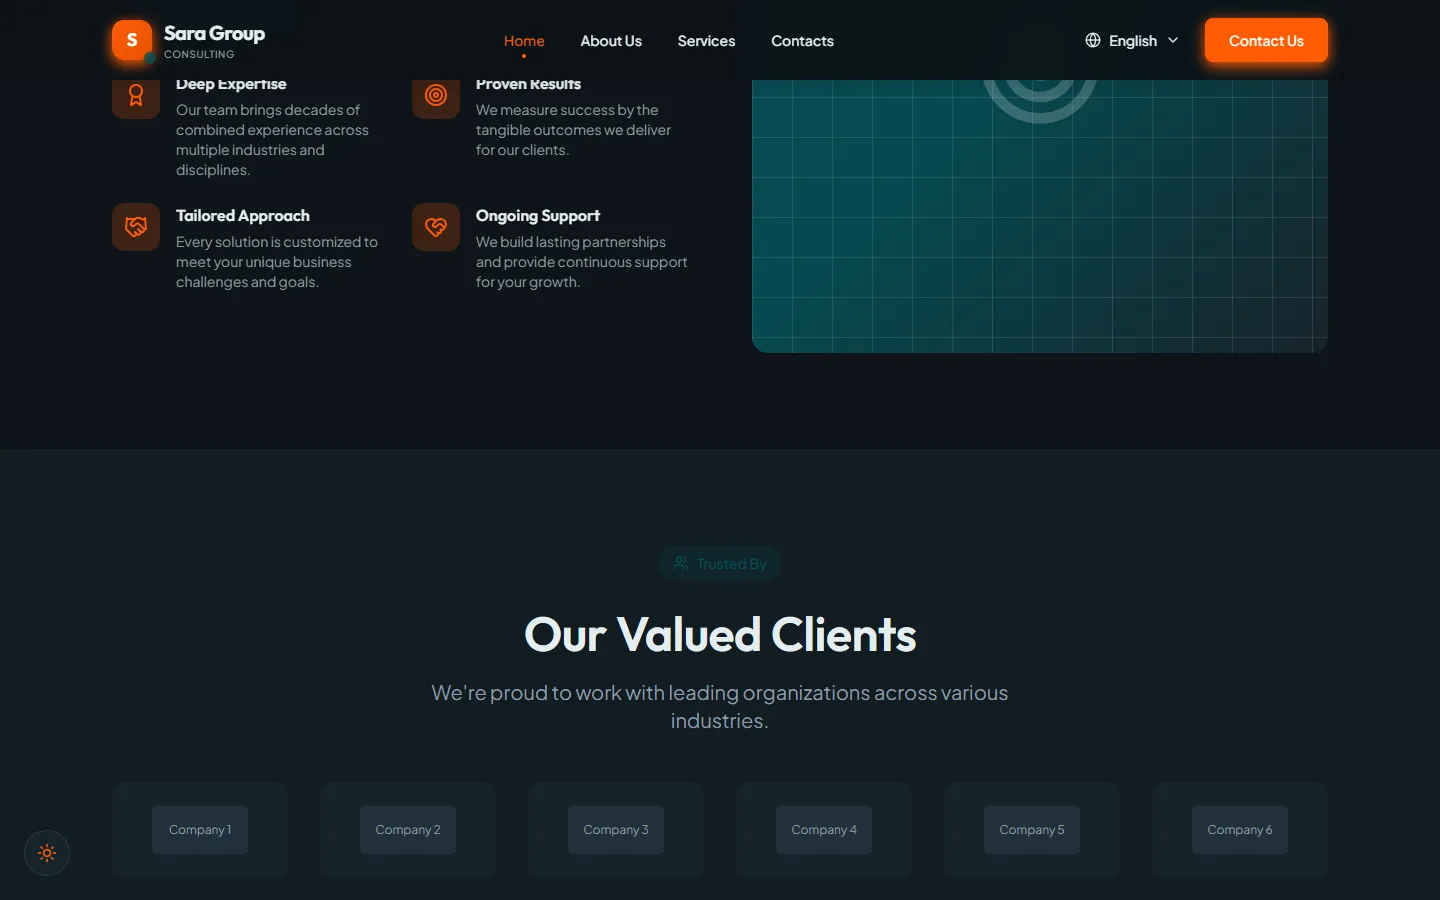Open the Contacts menu item
Viewport: 1440px width, 900px height.
tap(802, 41)
